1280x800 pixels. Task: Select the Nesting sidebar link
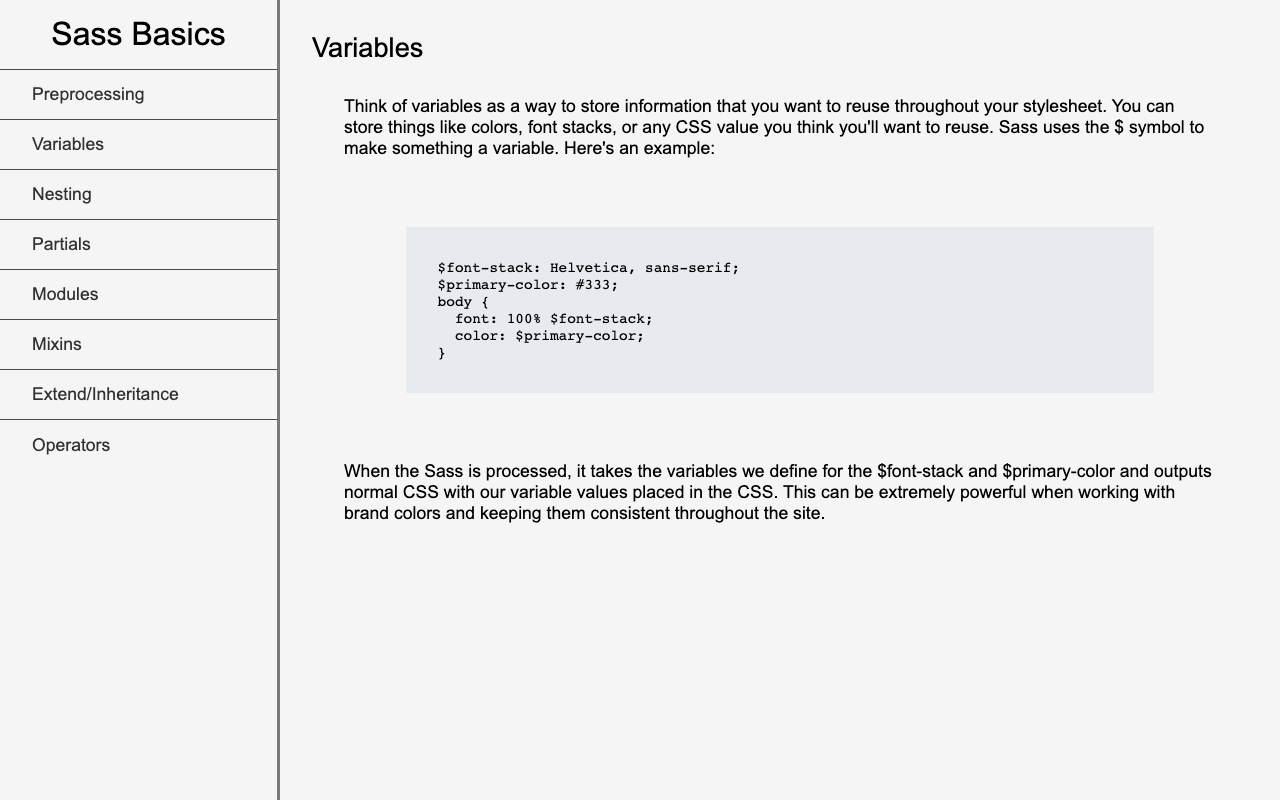pyautogui.click(x=62, y=194)
